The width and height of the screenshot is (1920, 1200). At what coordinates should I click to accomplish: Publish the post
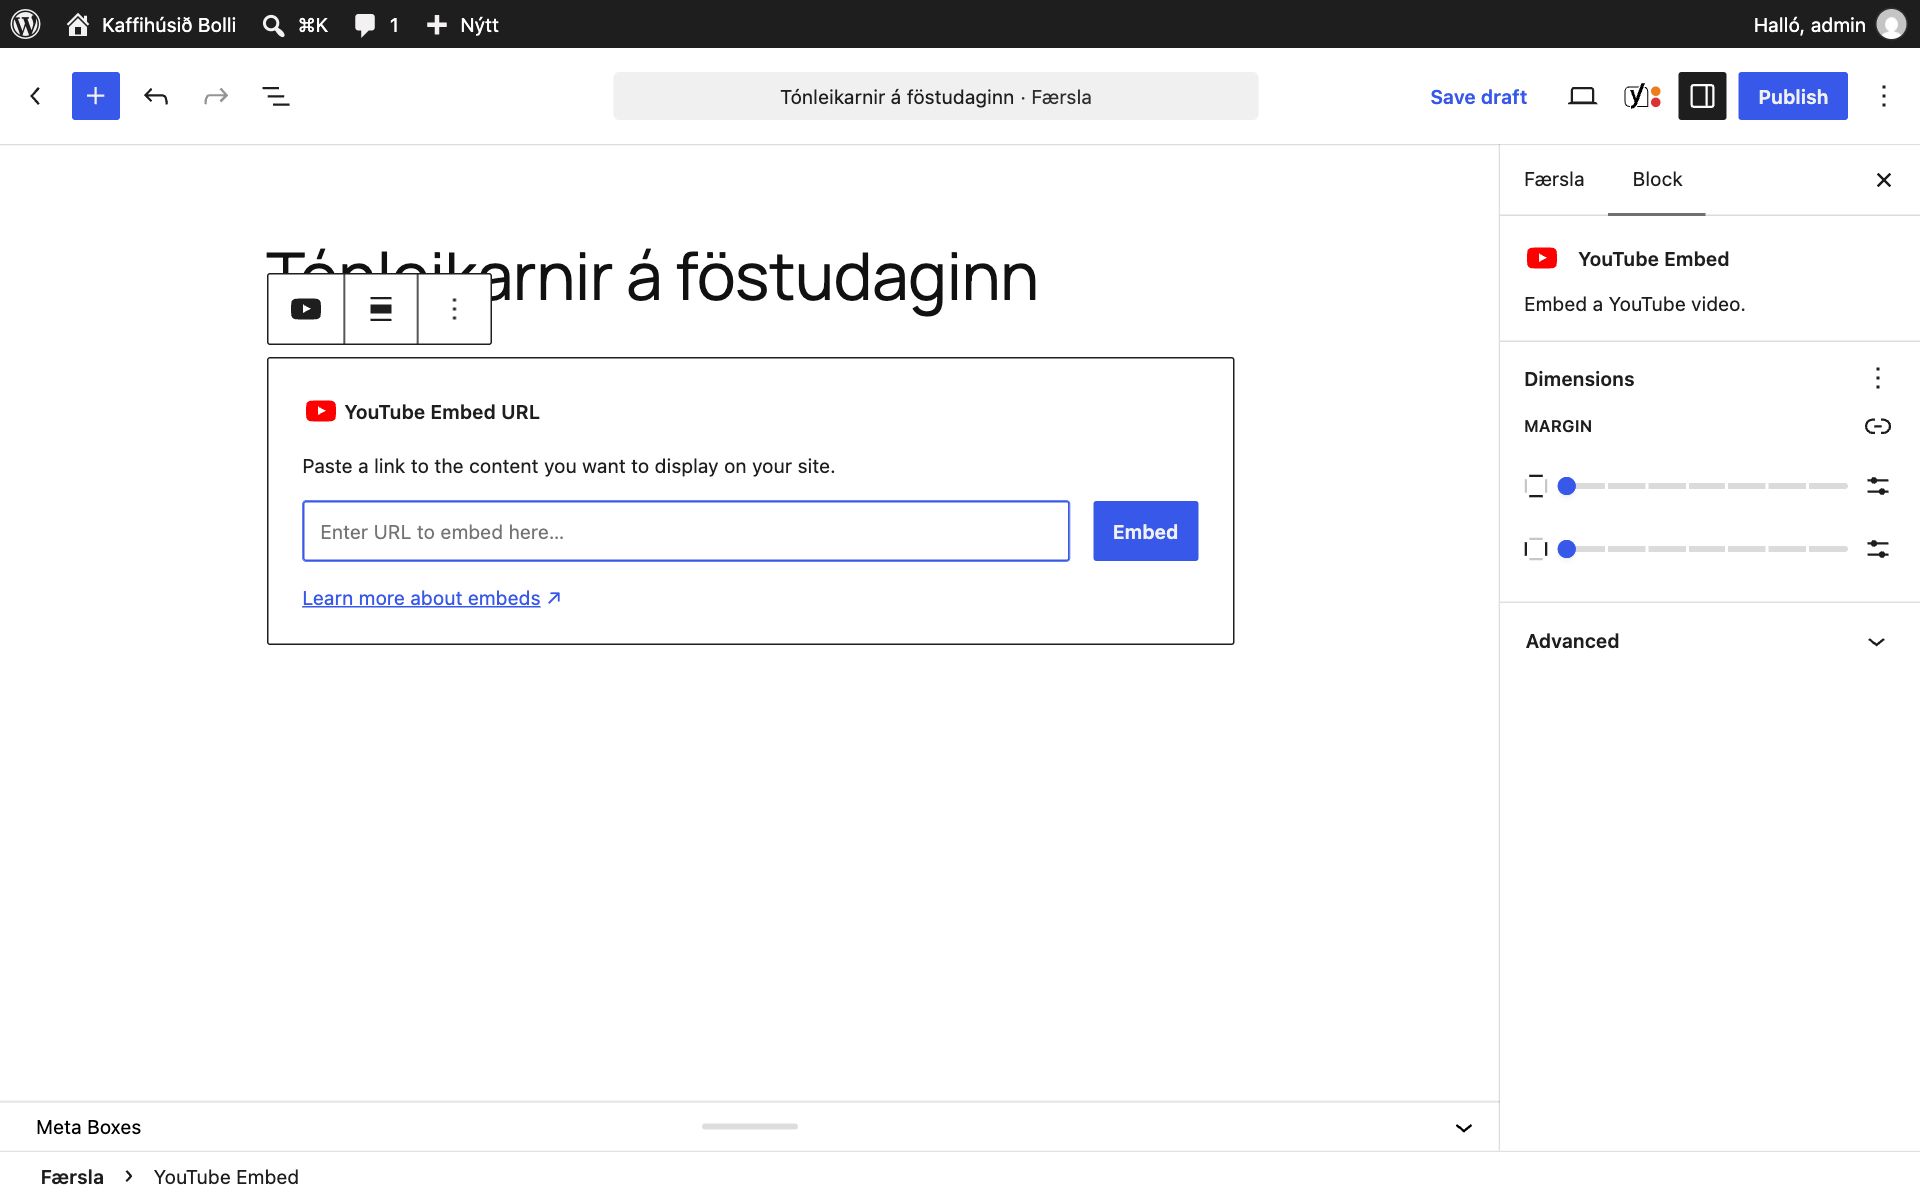tap(1793, 96)
